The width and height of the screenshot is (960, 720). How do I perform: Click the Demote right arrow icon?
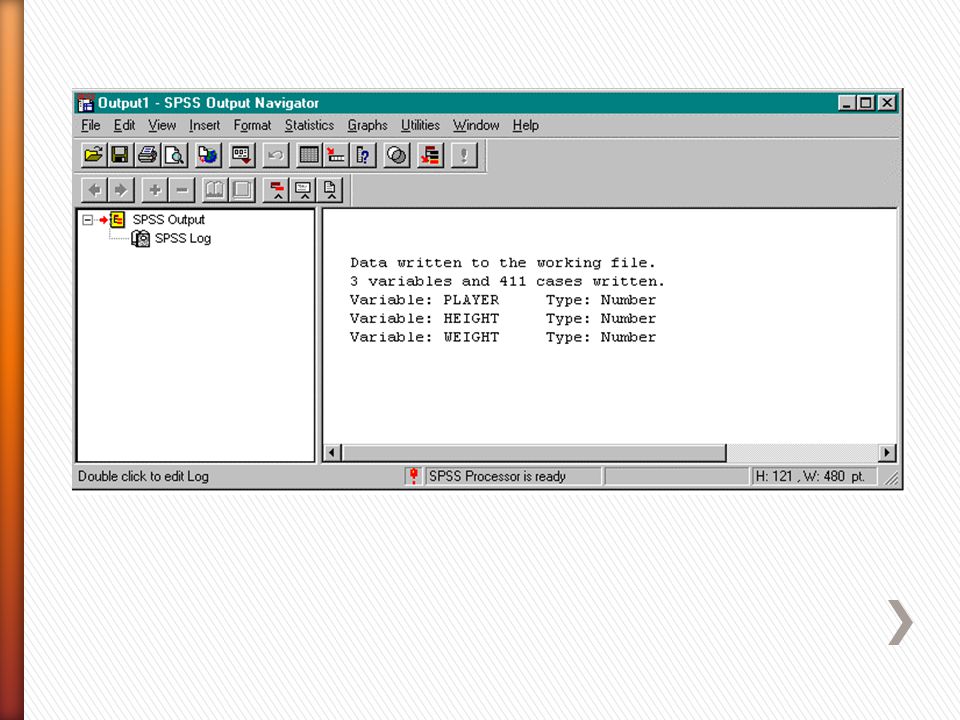click(121, 190)
